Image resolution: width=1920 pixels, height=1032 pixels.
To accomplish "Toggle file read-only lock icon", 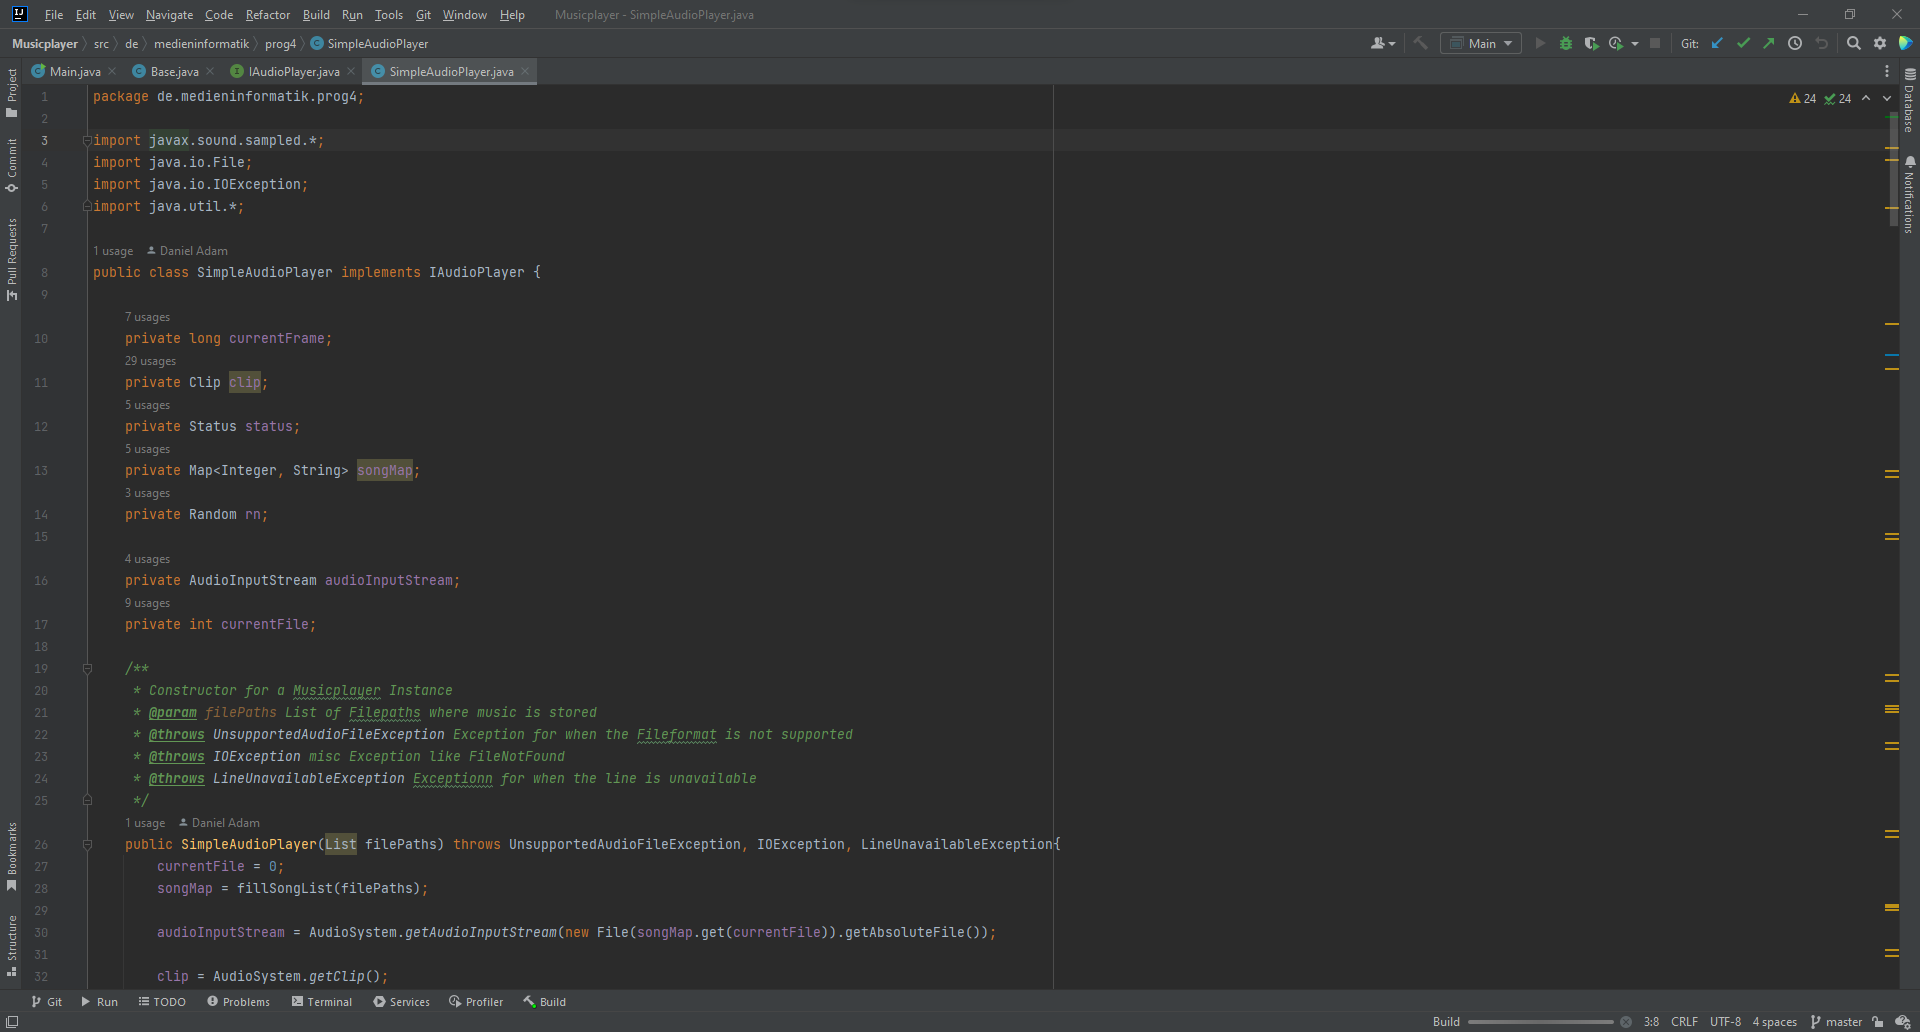I will pos(1878,1021).
